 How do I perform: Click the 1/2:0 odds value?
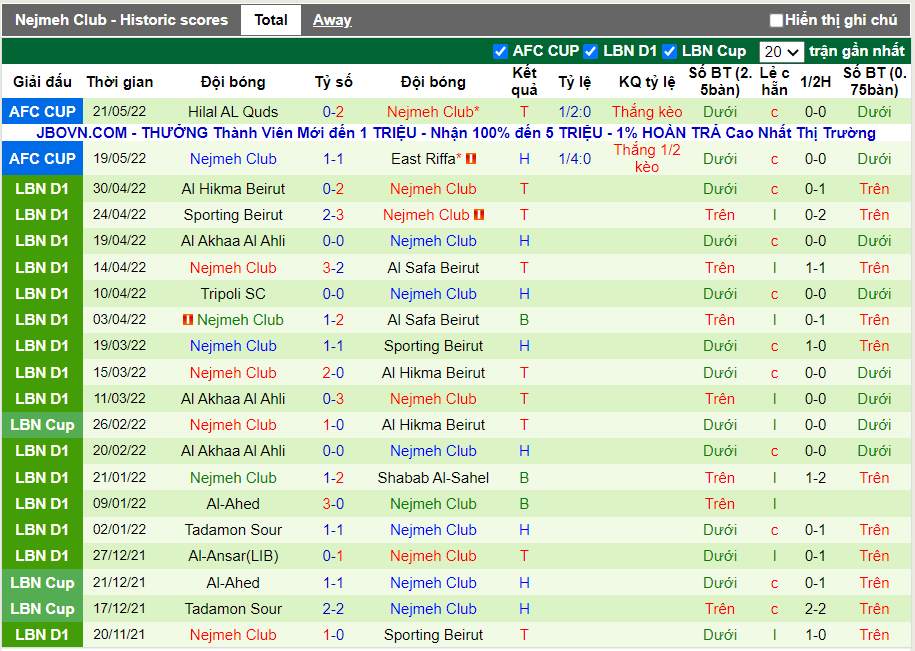(574, 112)
